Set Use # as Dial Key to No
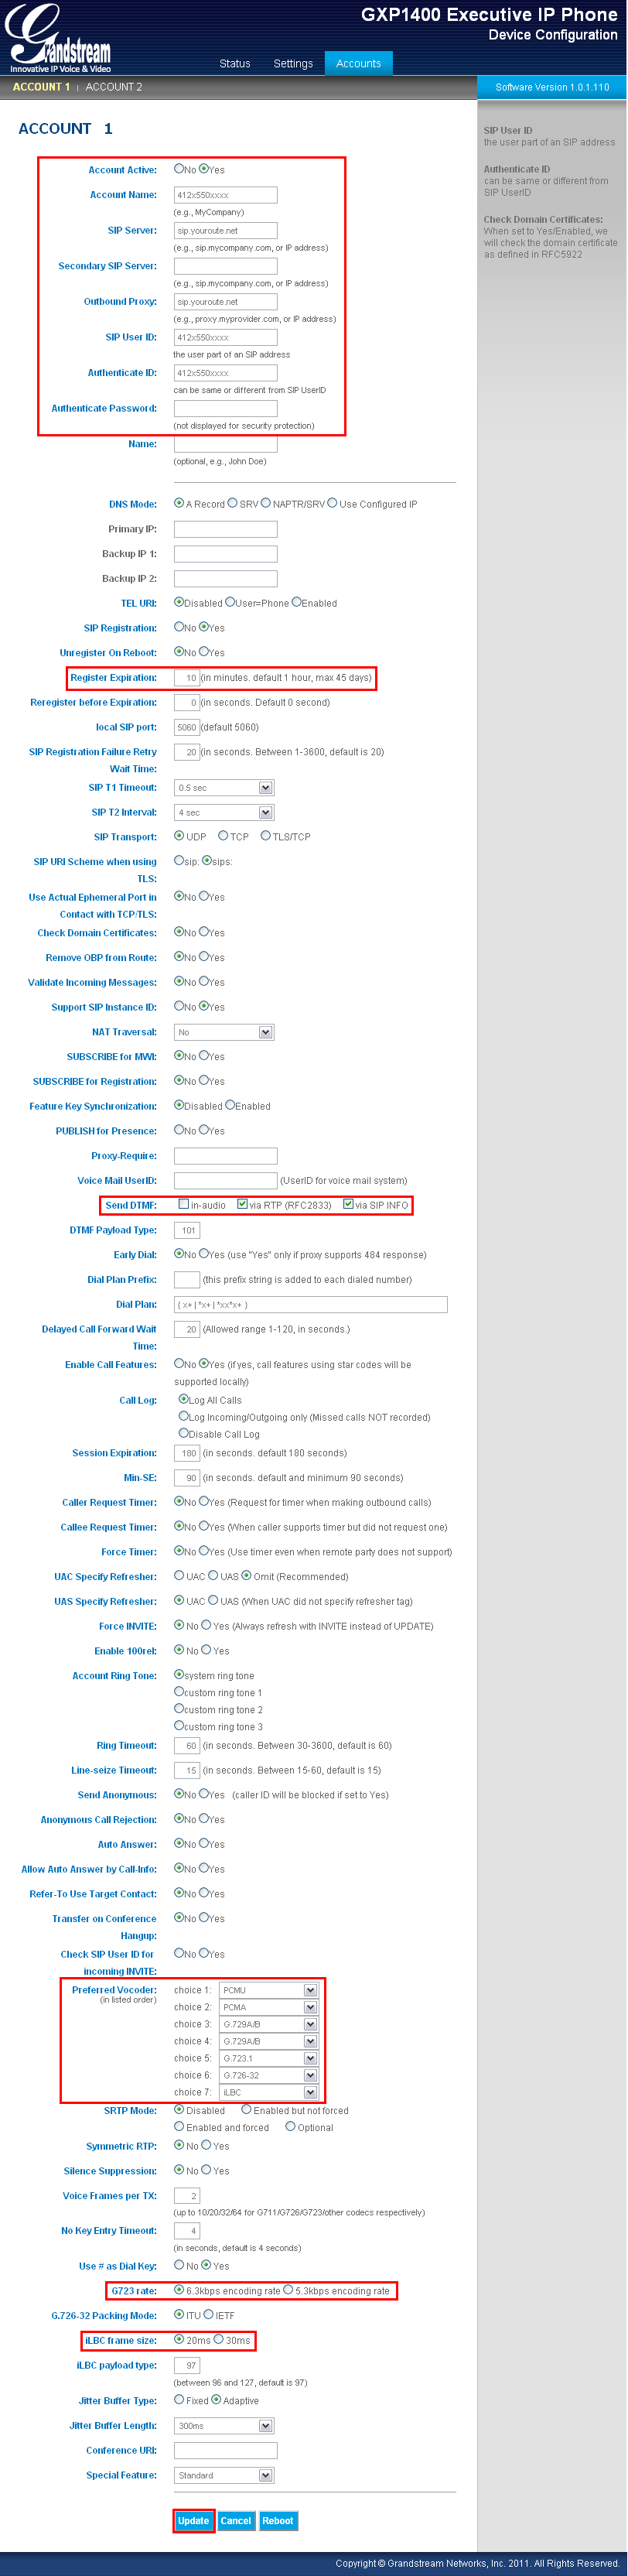 (x=179, y=2265)
